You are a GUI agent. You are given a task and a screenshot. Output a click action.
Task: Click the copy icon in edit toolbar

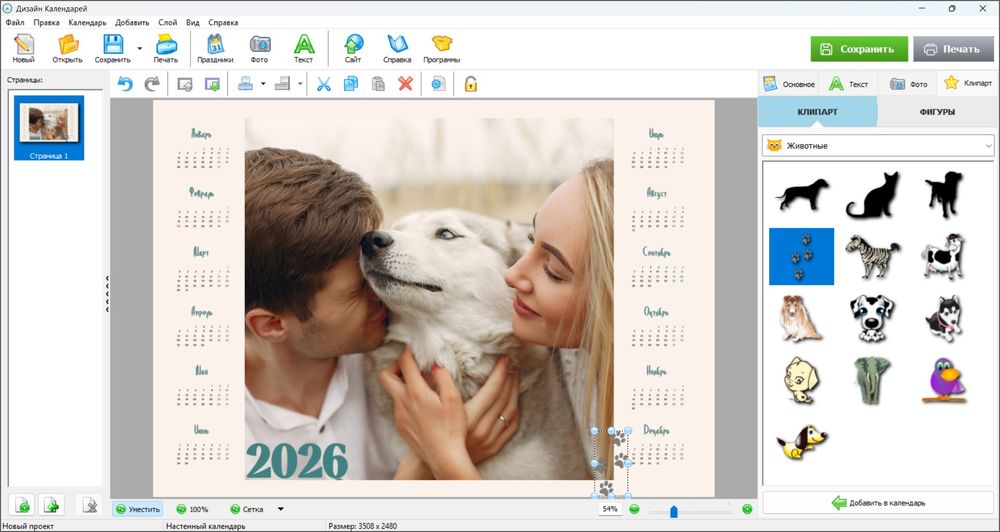click(350, 85)
